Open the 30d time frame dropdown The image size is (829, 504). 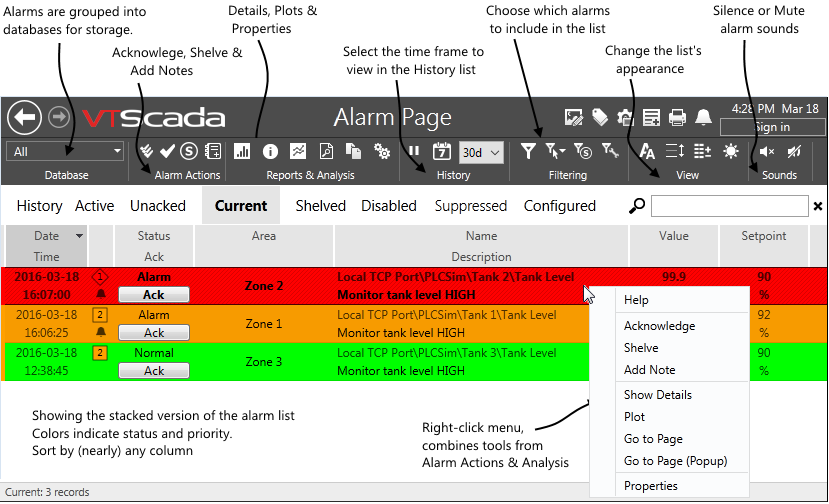(480, 152)
